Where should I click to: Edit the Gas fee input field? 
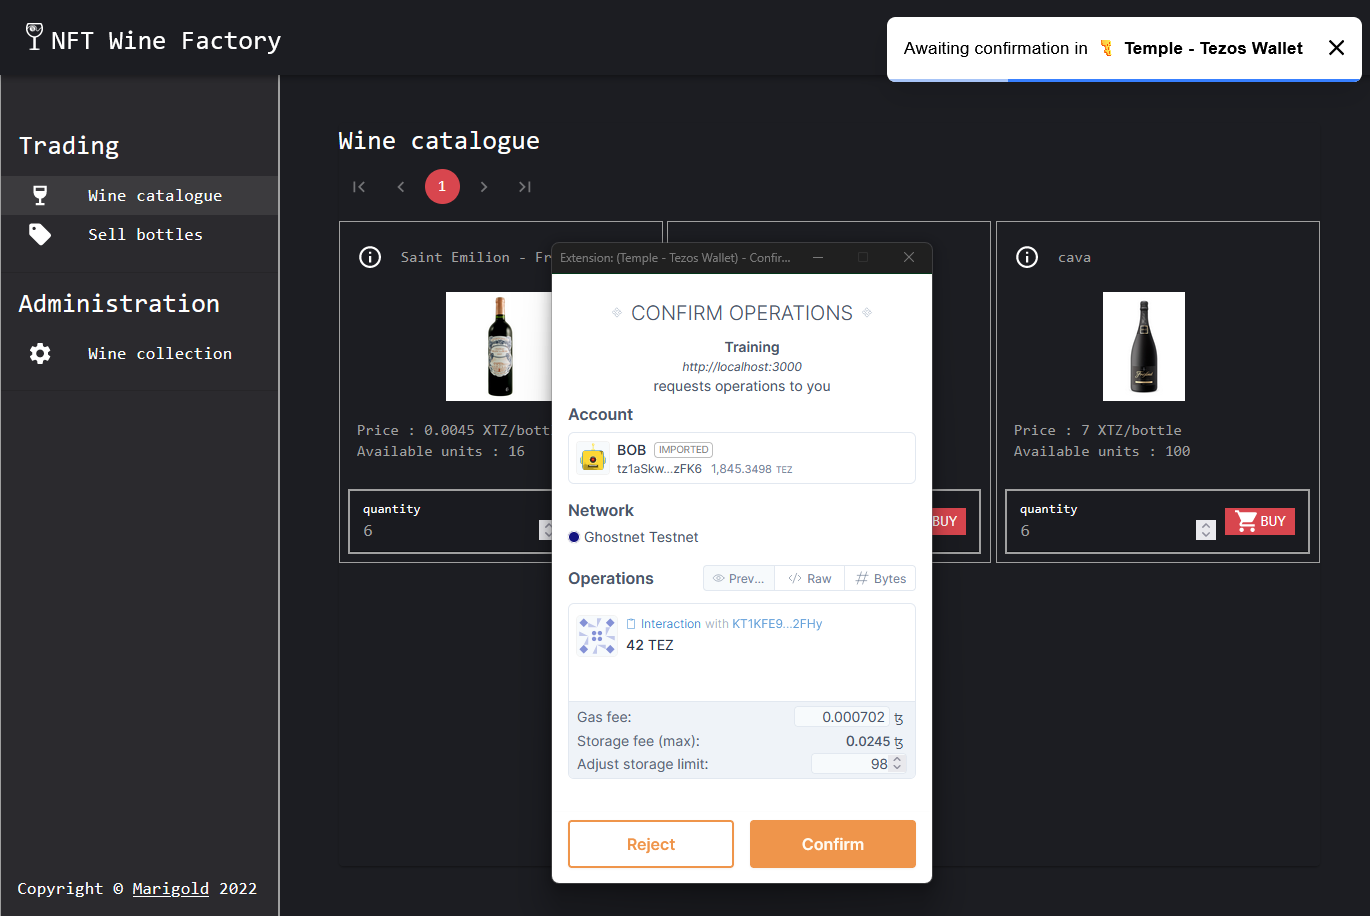click(842, 717)
